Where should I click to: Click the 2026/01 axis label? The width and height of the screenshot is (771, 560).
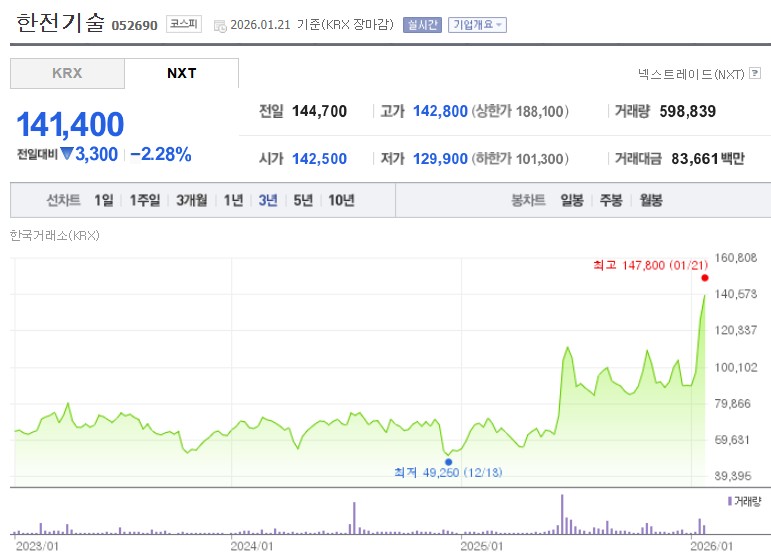pos(712,546)
